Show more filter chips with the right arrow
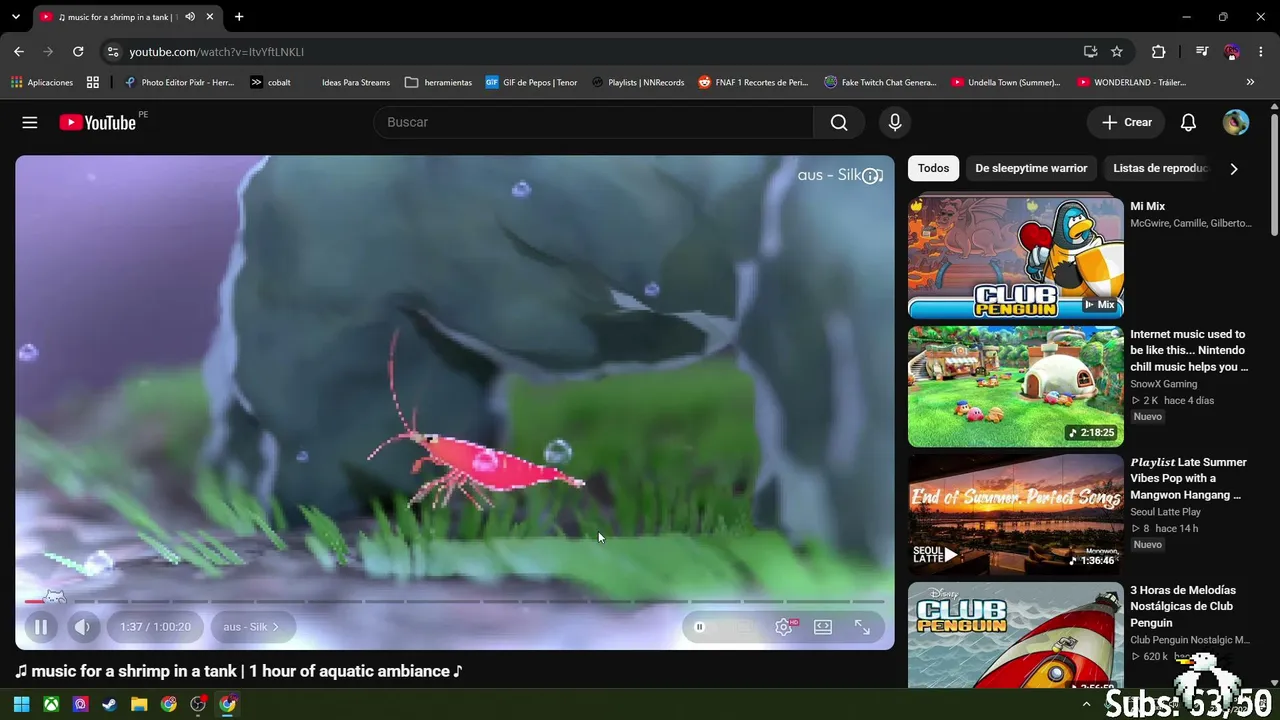The width and height of the screenshot is (1280, 720). [1234, 169]
